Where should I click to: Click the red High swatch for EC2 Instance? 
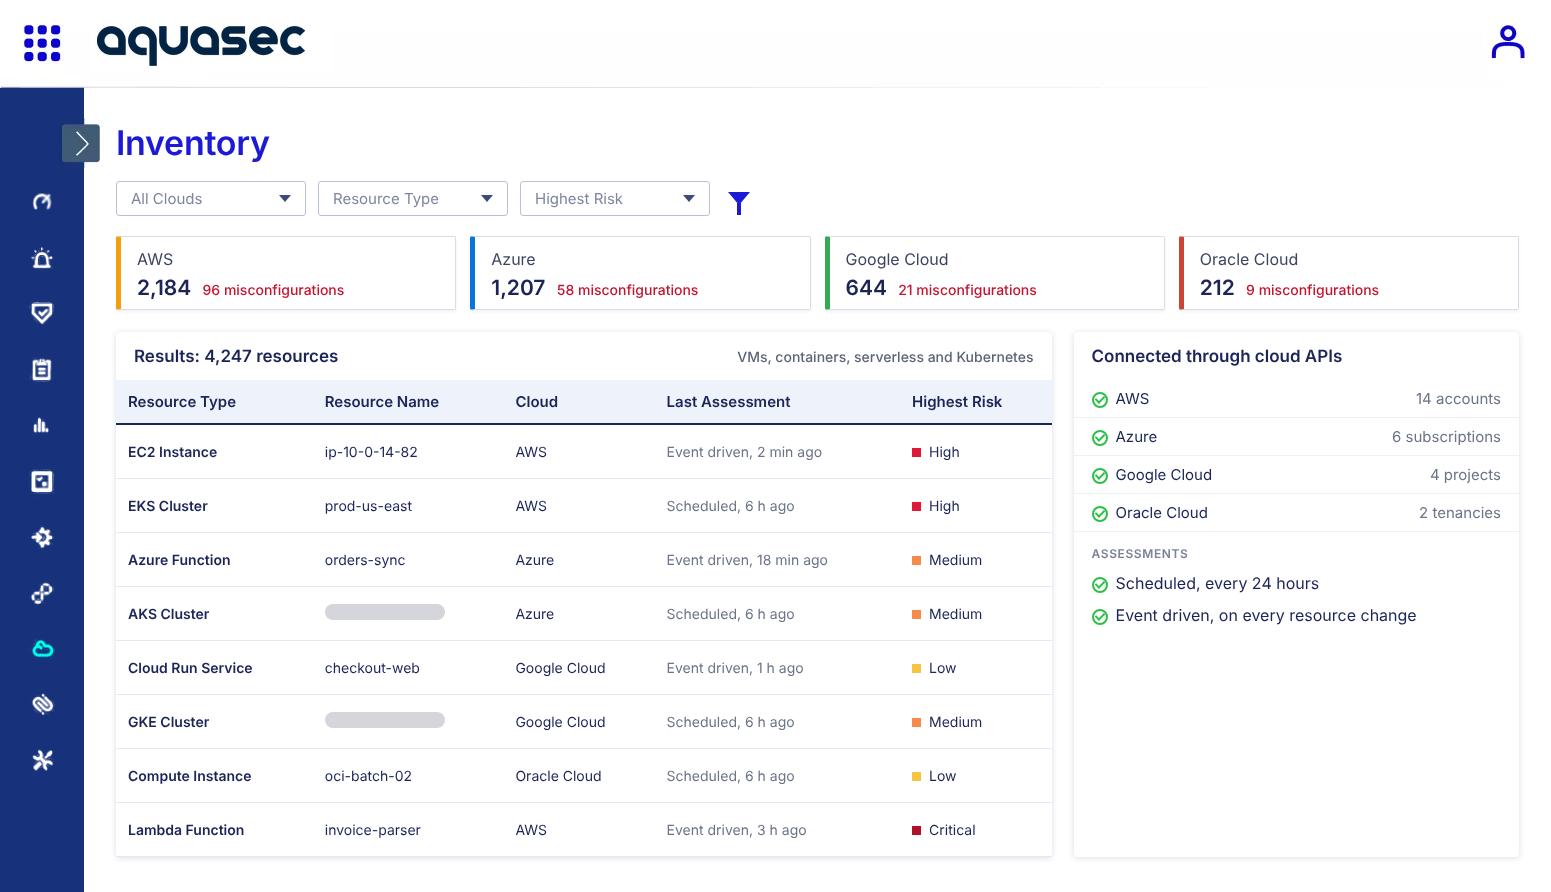click(x=917, y=452)
